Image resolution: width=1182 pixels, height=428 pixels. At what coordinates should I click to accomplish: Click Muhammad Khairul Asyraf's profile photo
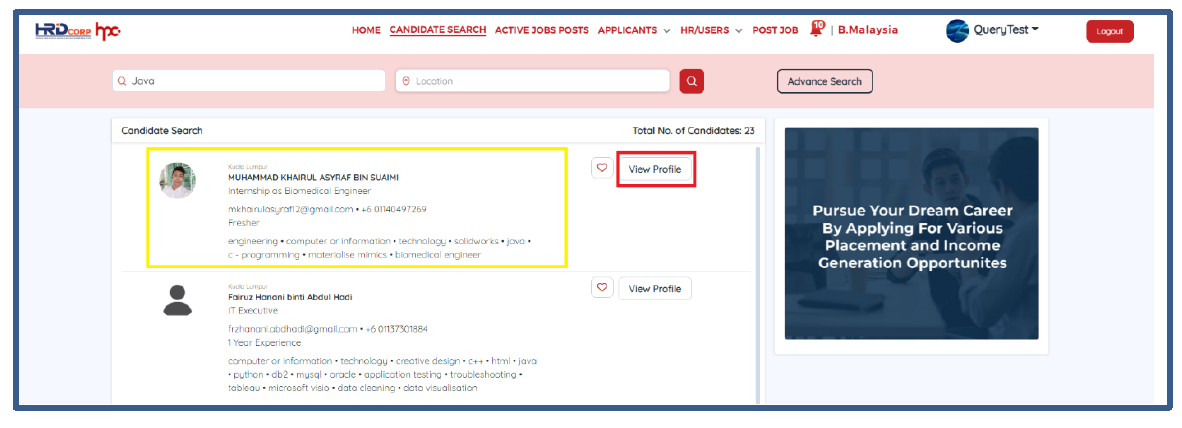tap(178, 181)
